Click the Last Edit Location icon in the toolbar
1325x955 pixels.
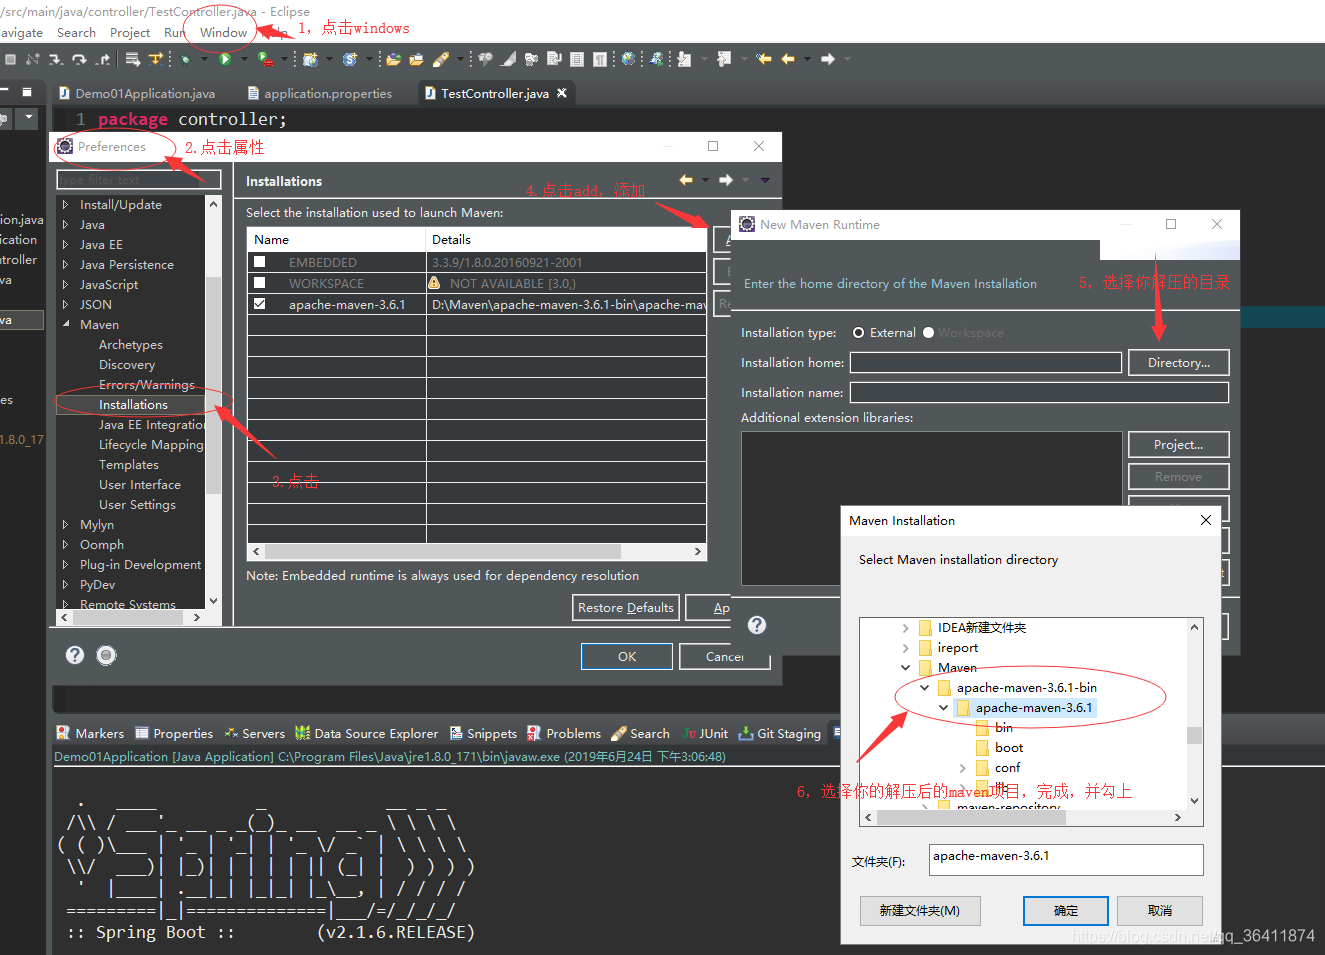click(x=764, y=59)
